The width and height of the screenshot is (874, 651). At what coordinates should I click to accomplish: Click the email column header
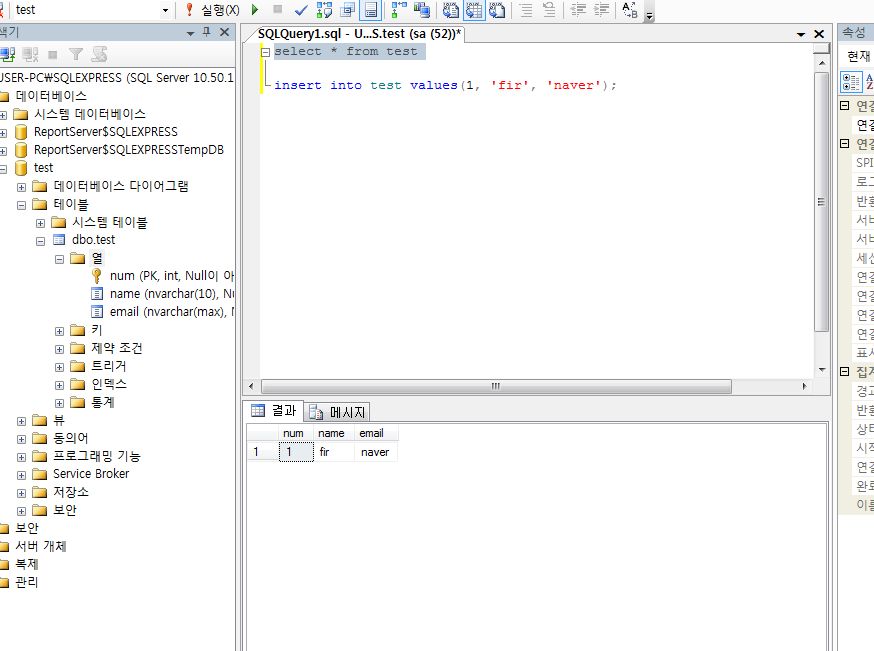(376, 433)
